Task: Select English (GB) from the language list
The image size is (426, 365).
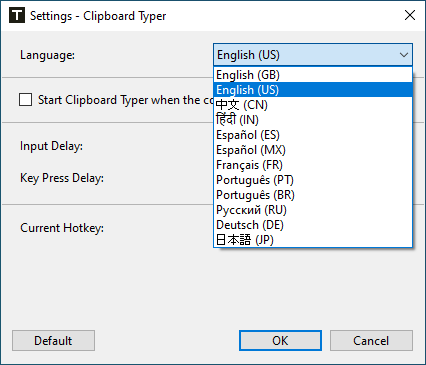Action: tap(313, 75)
